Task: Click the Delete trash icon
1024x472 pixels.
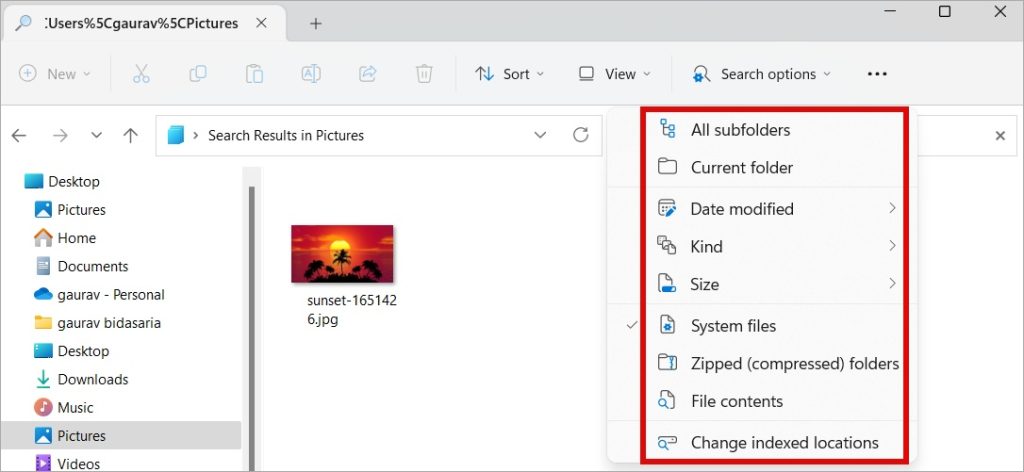Action: pyautogui.click(x=424, y=74)
